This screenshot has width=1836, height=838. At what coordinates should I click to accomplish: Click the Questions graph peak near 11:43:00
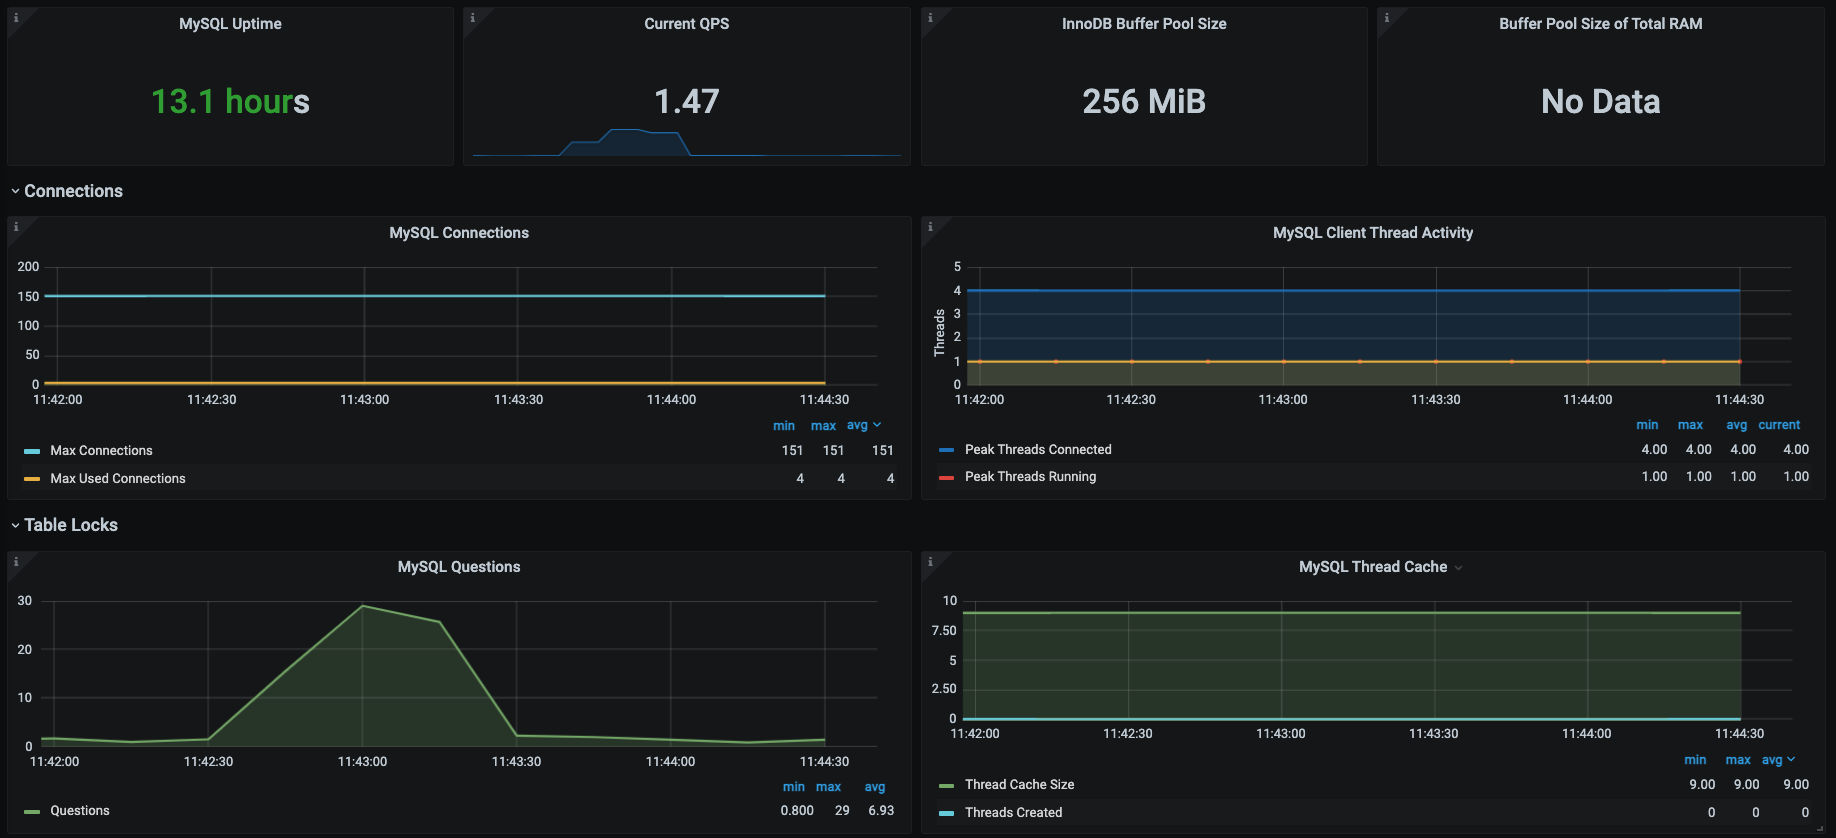(362, 606)
